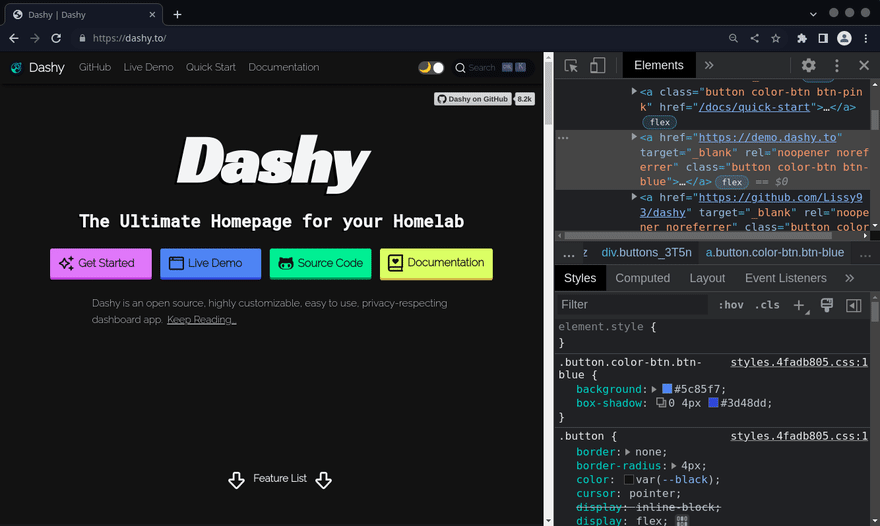Click the browser back arrow
This screenshot has width=880, height=526.
click(13, 38)
